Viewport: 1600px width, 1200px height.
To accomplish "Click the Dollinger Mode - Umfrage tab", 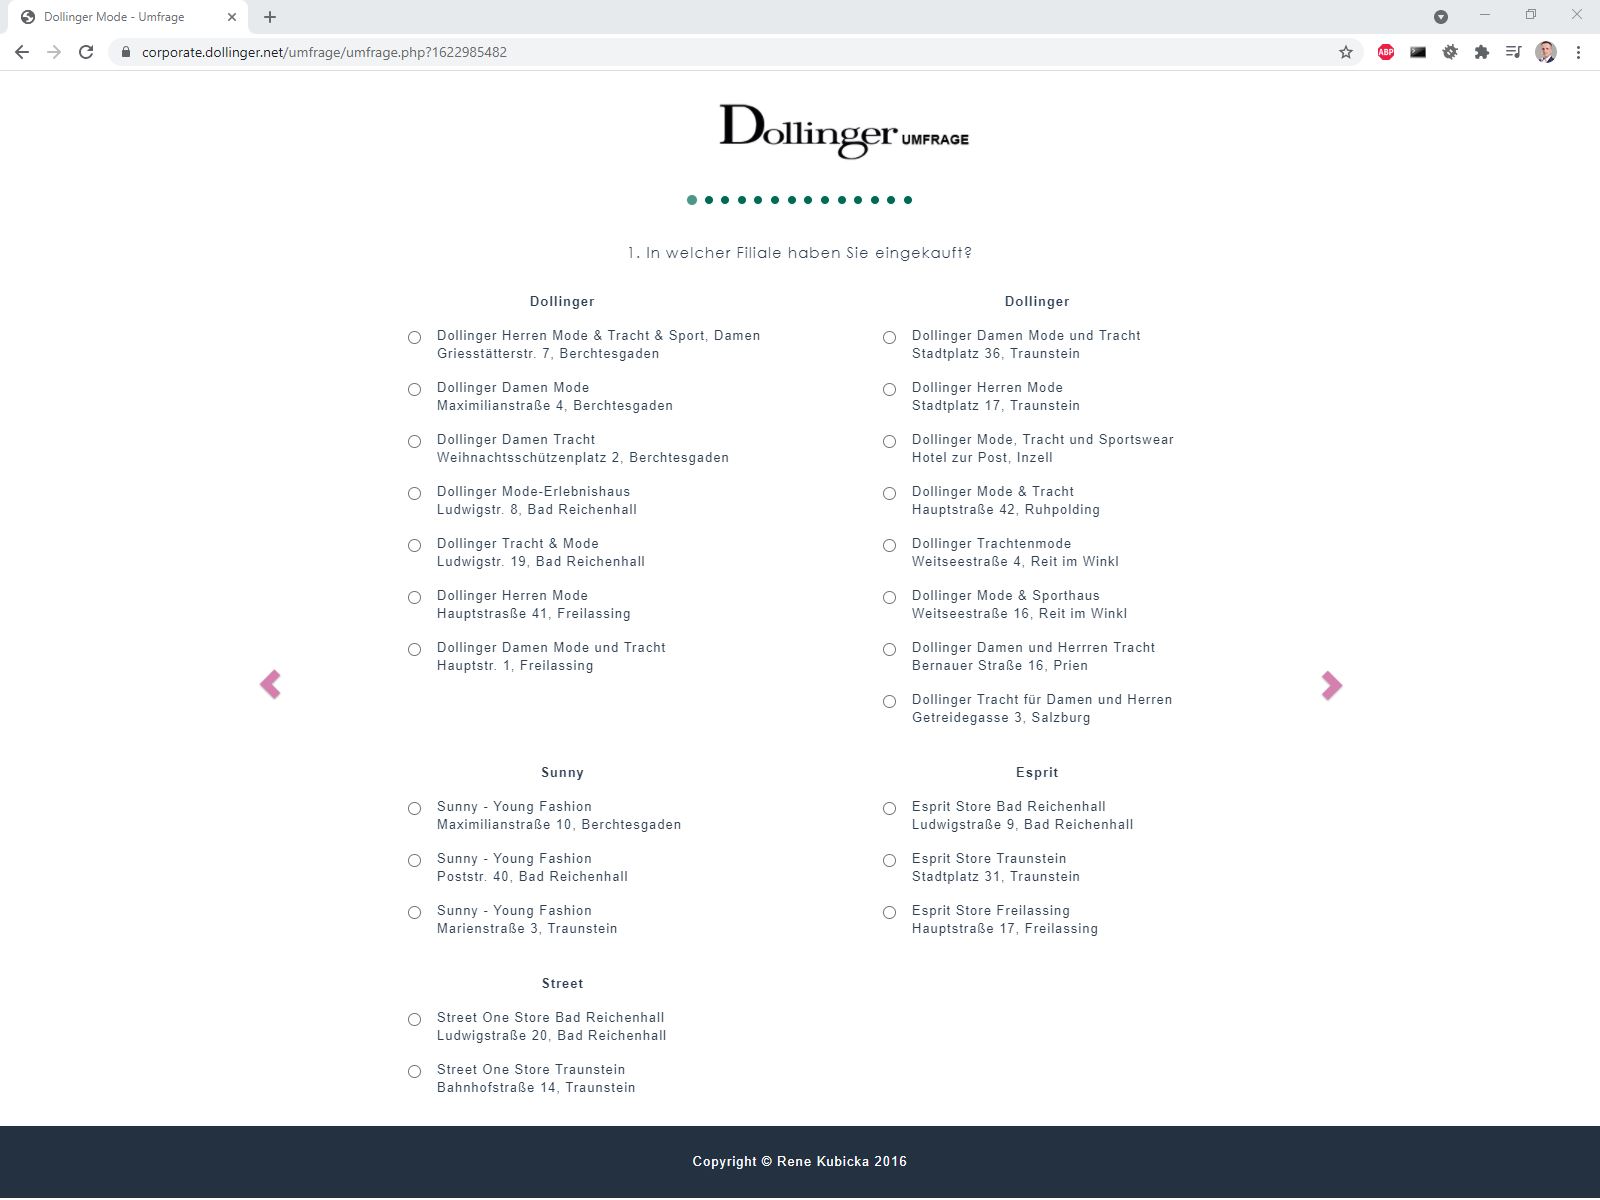I will (x=126, y=17).
